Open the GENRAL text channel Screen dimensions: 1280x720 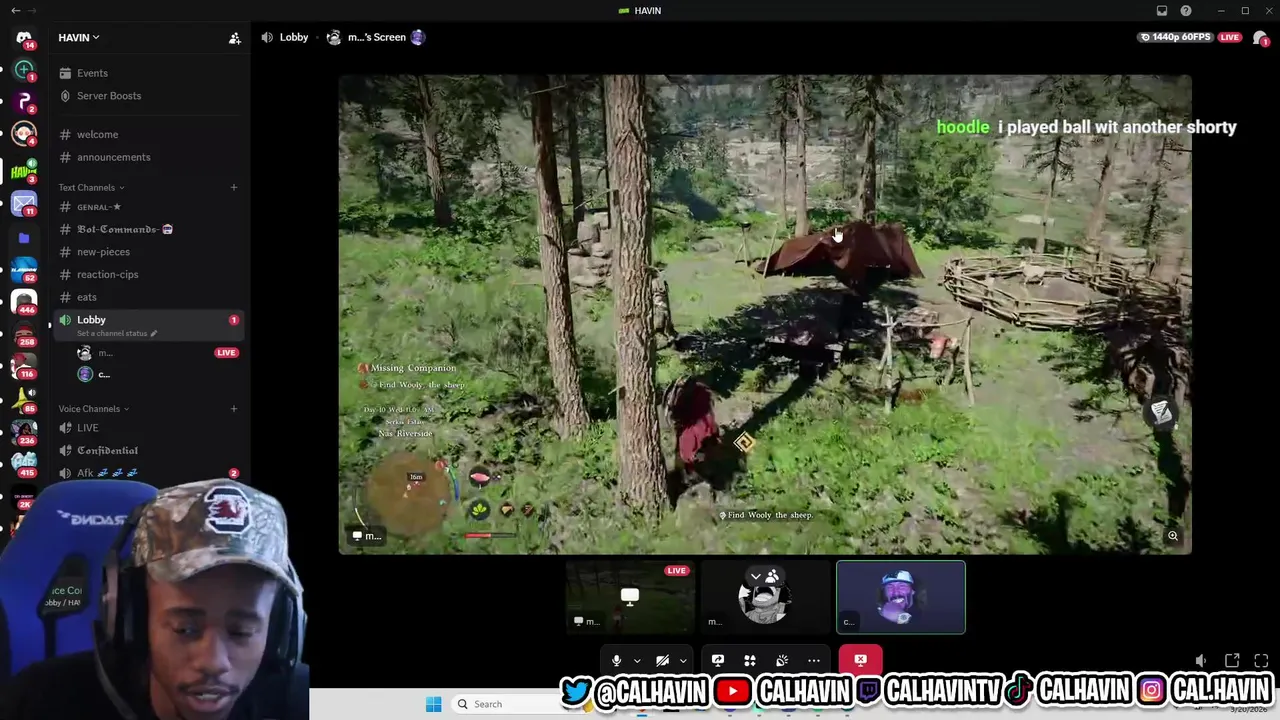click(x=99, y=207)
